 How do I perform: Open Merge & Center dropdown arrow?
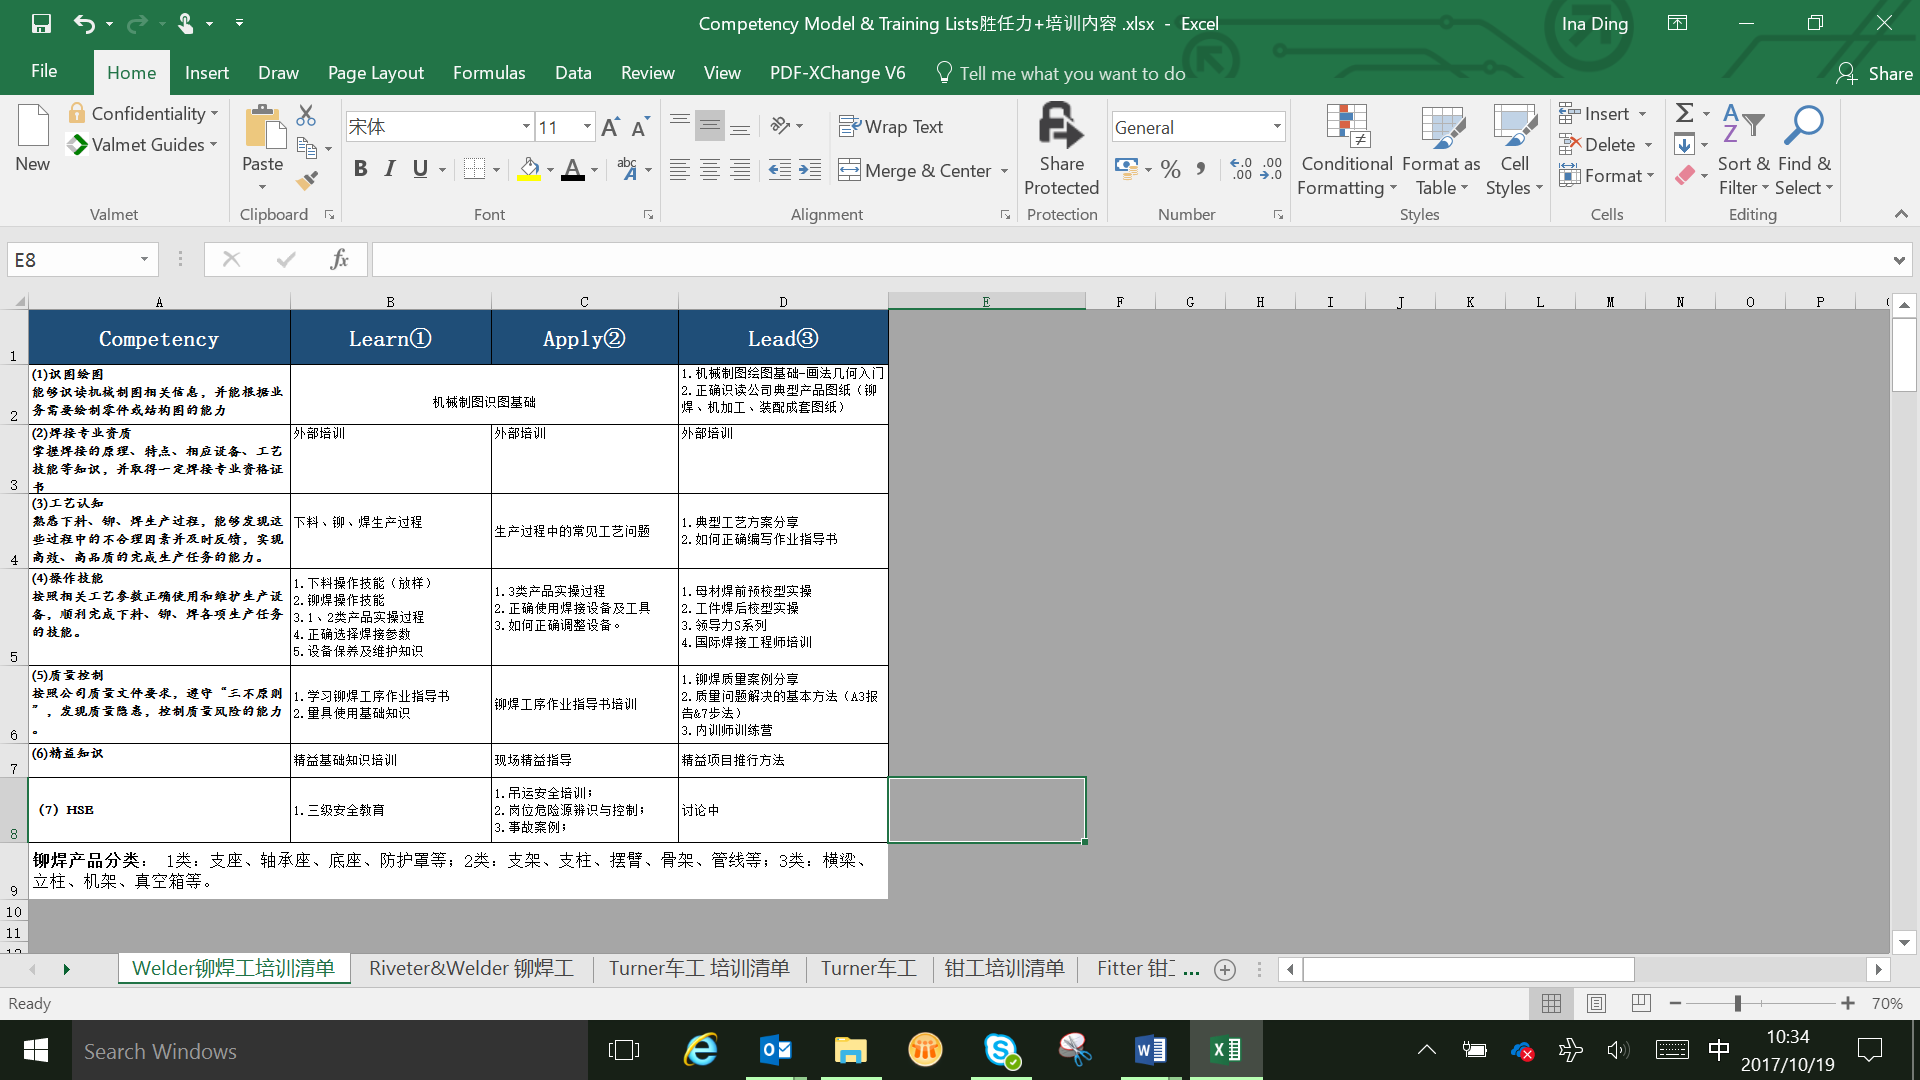[x=1004, y=171]
